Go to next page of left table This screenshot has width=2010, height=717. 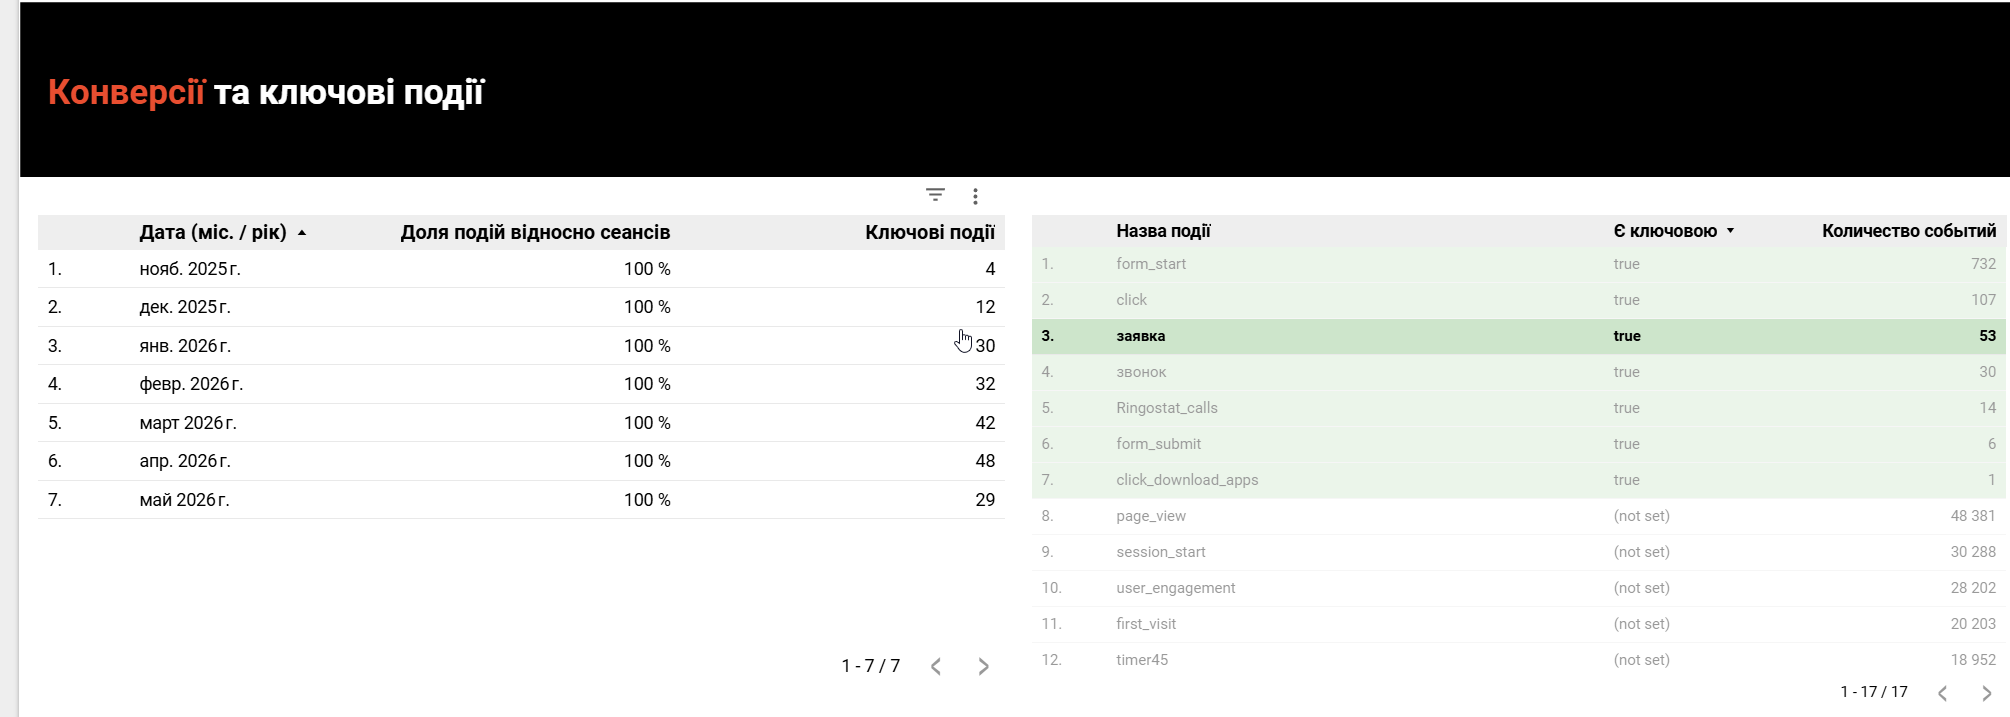click(983, 666)
